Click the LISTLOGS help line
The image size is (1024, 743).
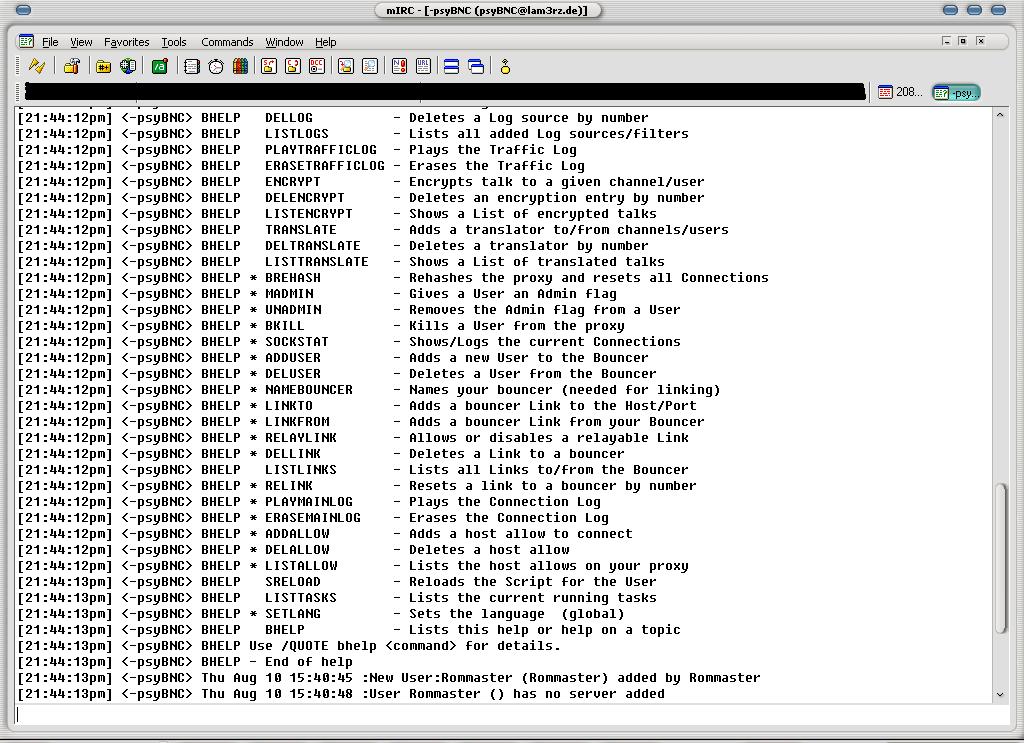(x=353, y=133)
